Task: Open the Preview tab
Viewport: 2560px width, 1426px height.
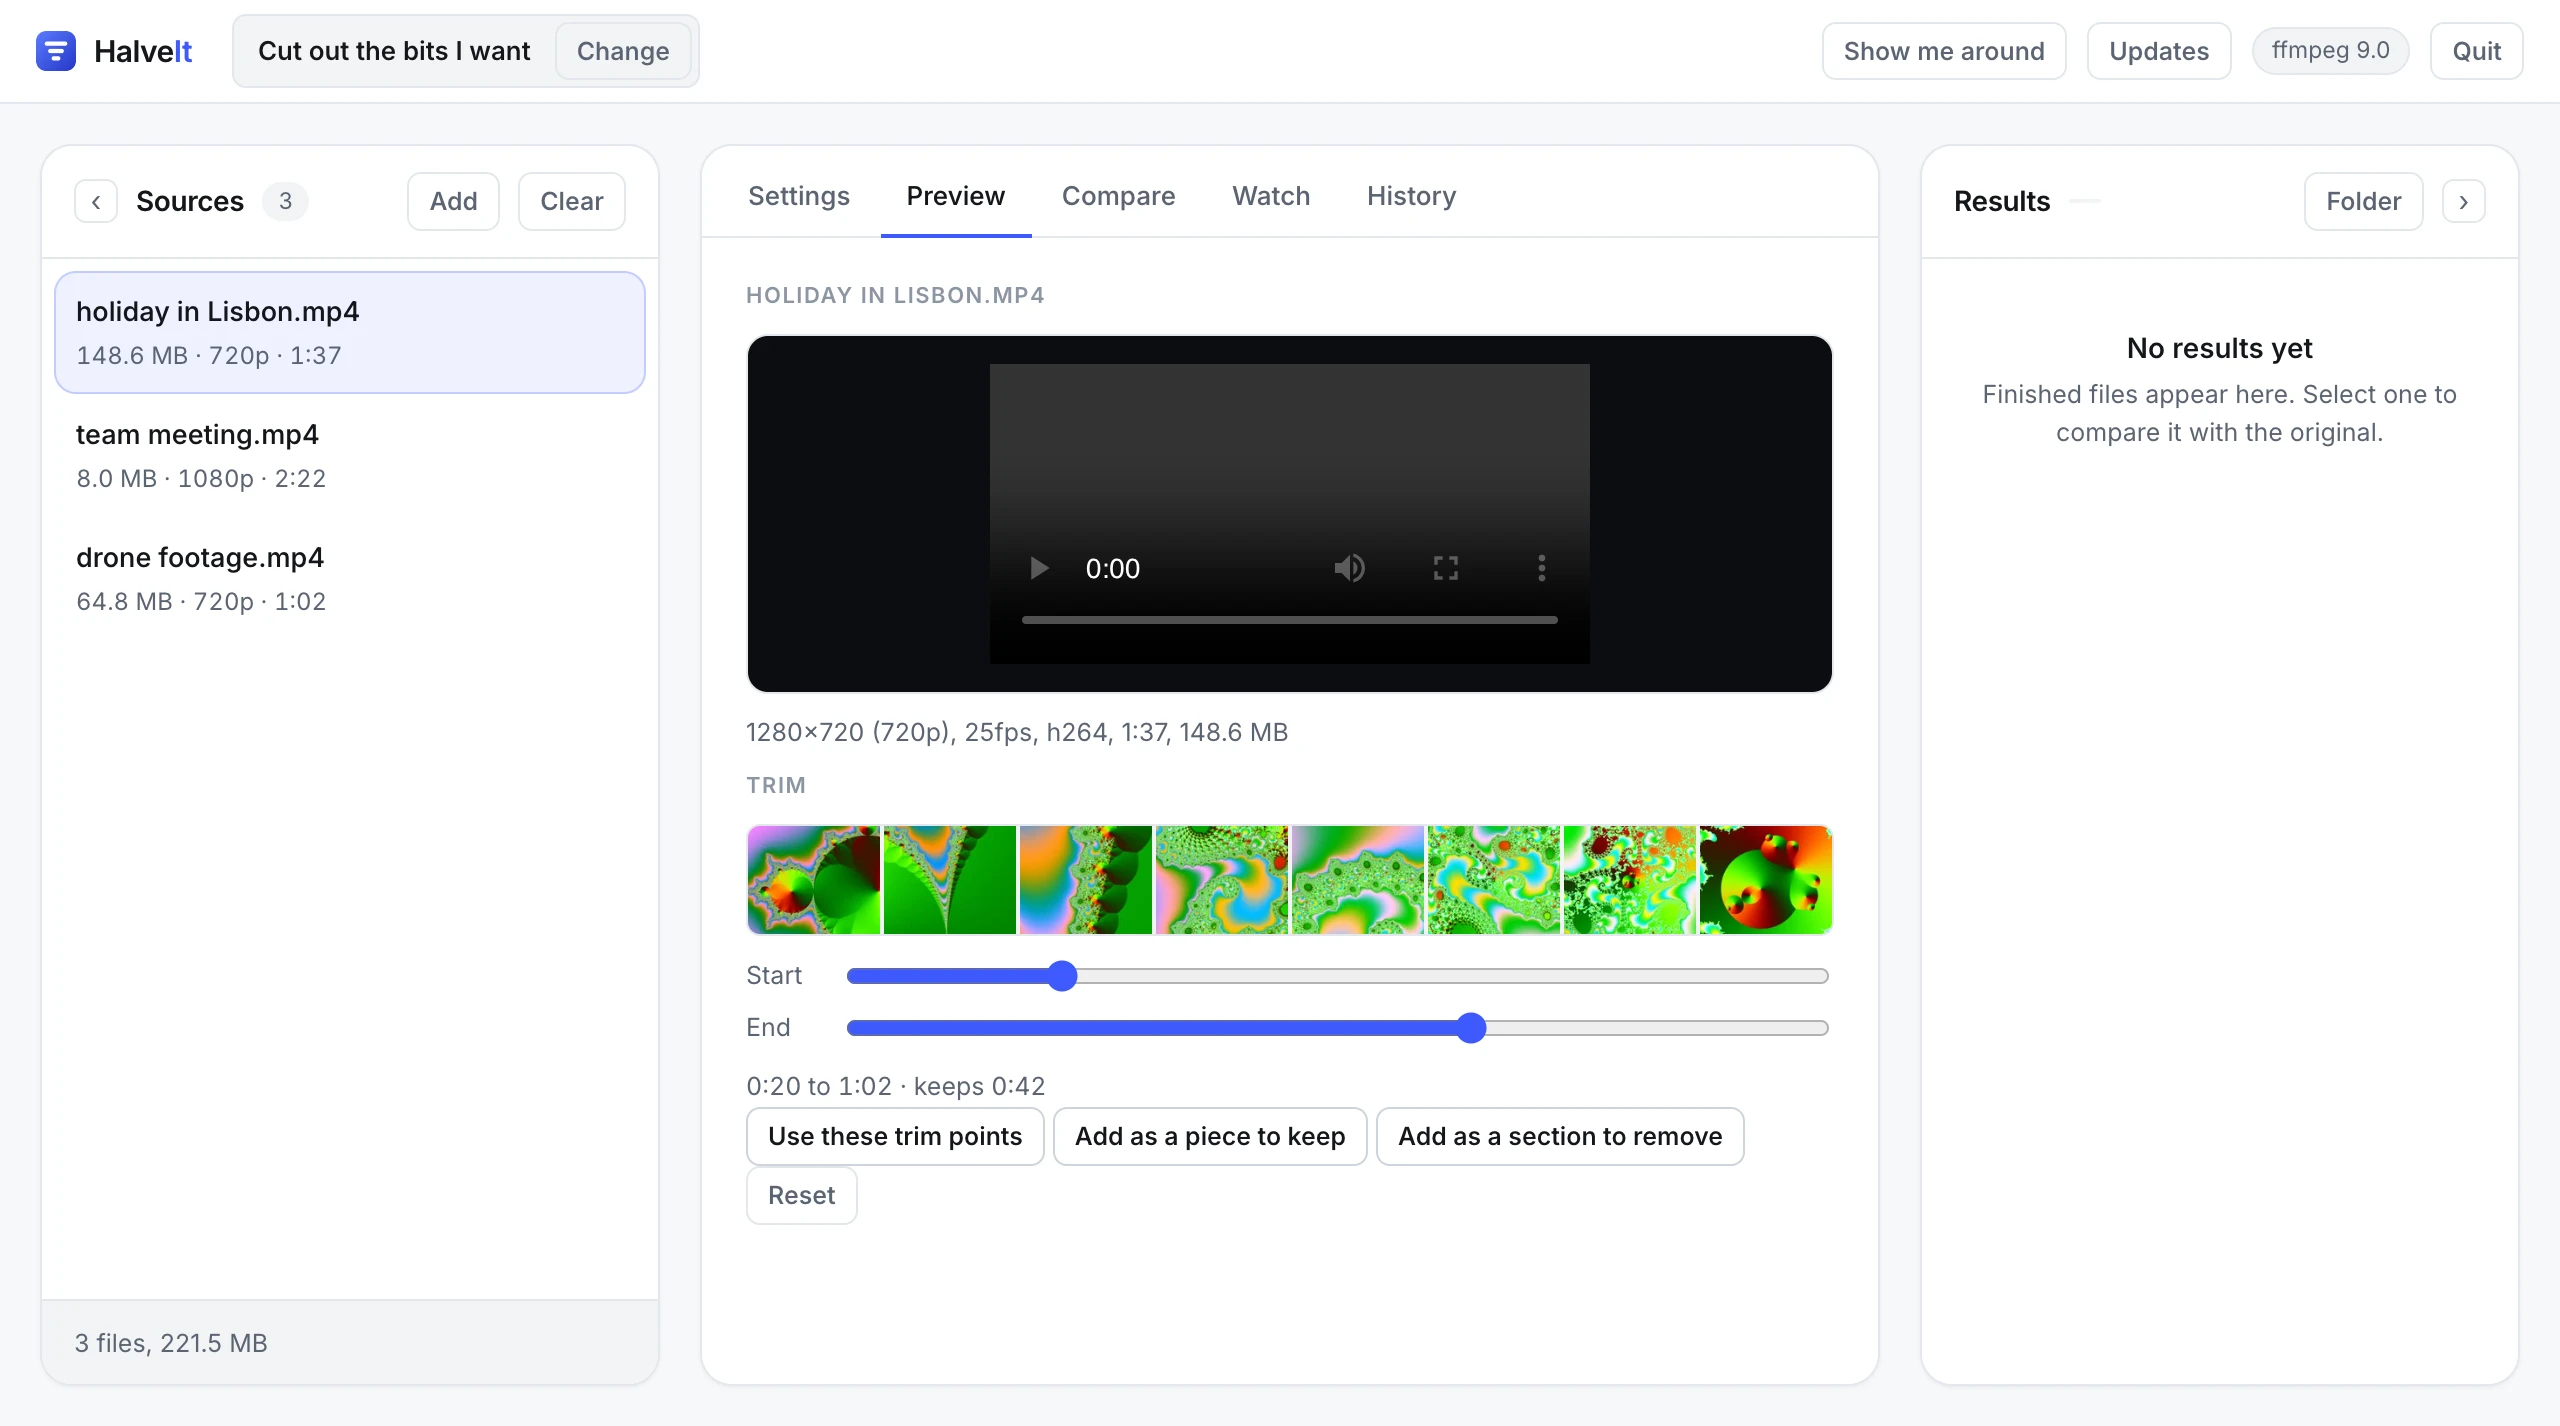Action: click(x=955, y=196)
